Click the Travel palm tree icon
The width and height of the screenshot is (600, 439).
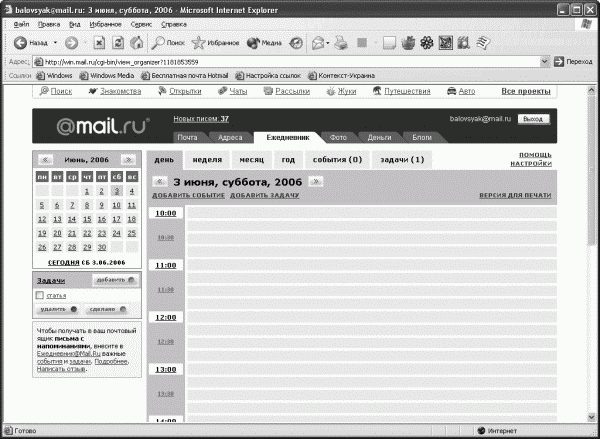click(377, 91)
